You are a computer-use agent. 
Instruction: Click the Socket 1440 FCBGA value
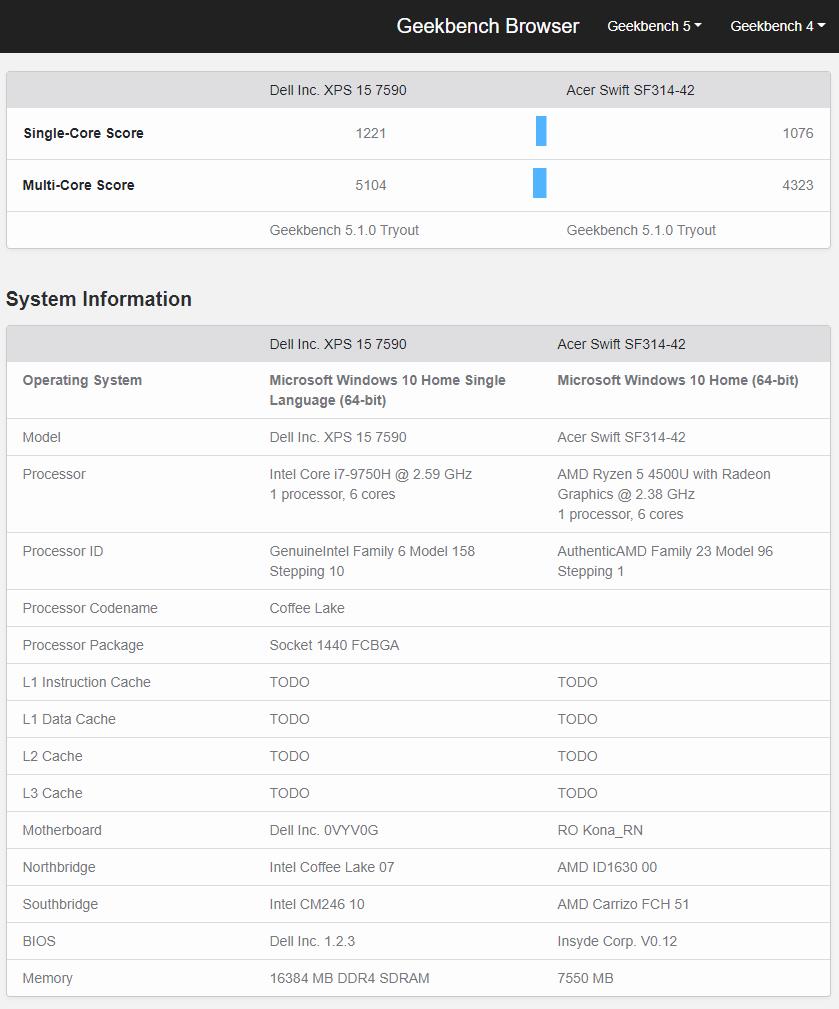tap(334, 645)
